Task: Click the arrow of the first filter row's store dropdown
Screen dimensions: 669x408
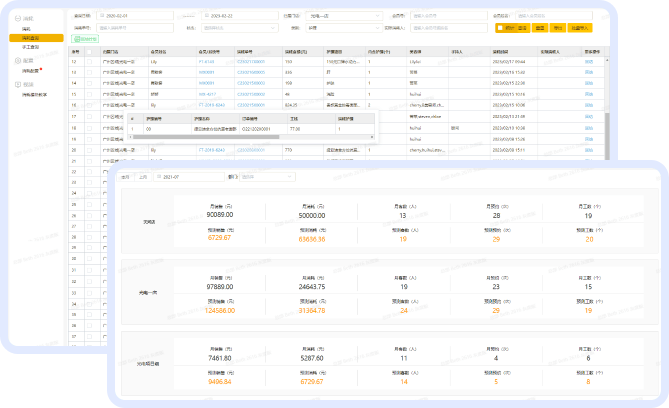Action: [x=377, y=16]
